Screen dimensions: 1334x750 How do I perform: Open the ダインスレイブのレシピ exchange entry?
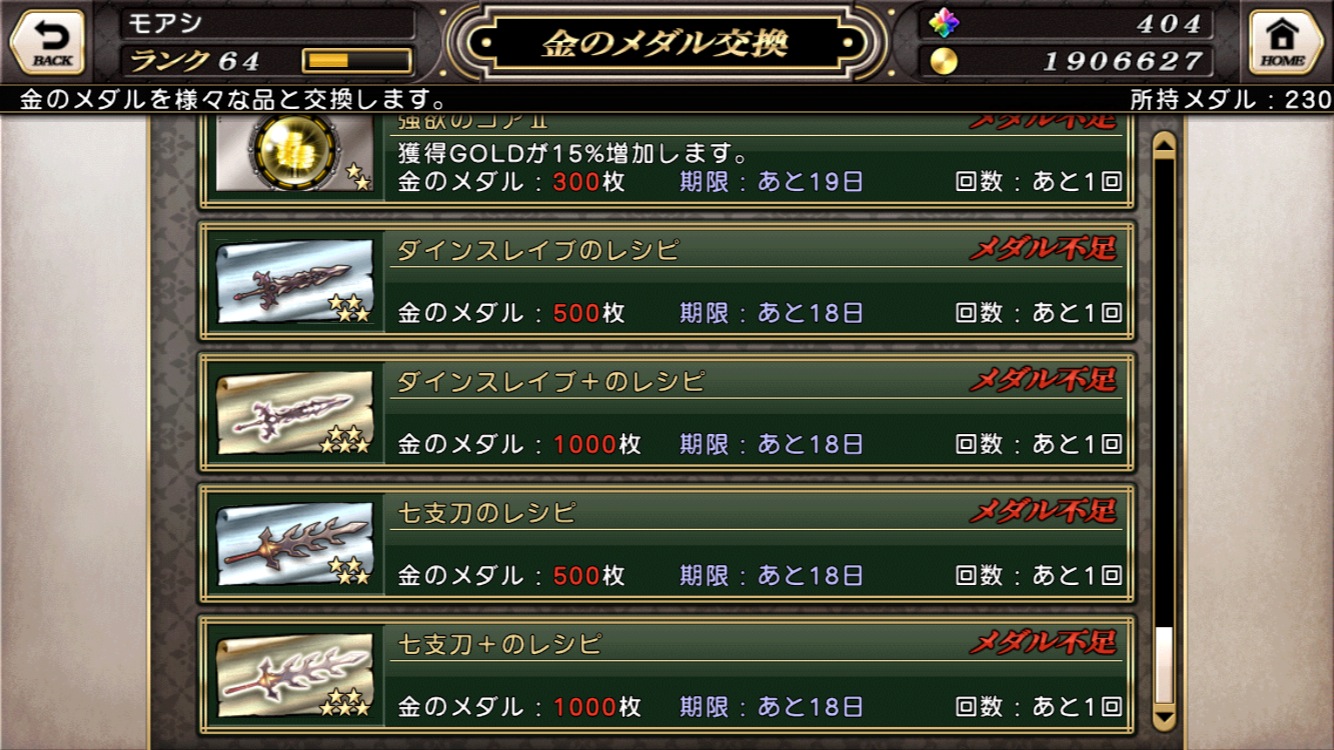(666, 281)
